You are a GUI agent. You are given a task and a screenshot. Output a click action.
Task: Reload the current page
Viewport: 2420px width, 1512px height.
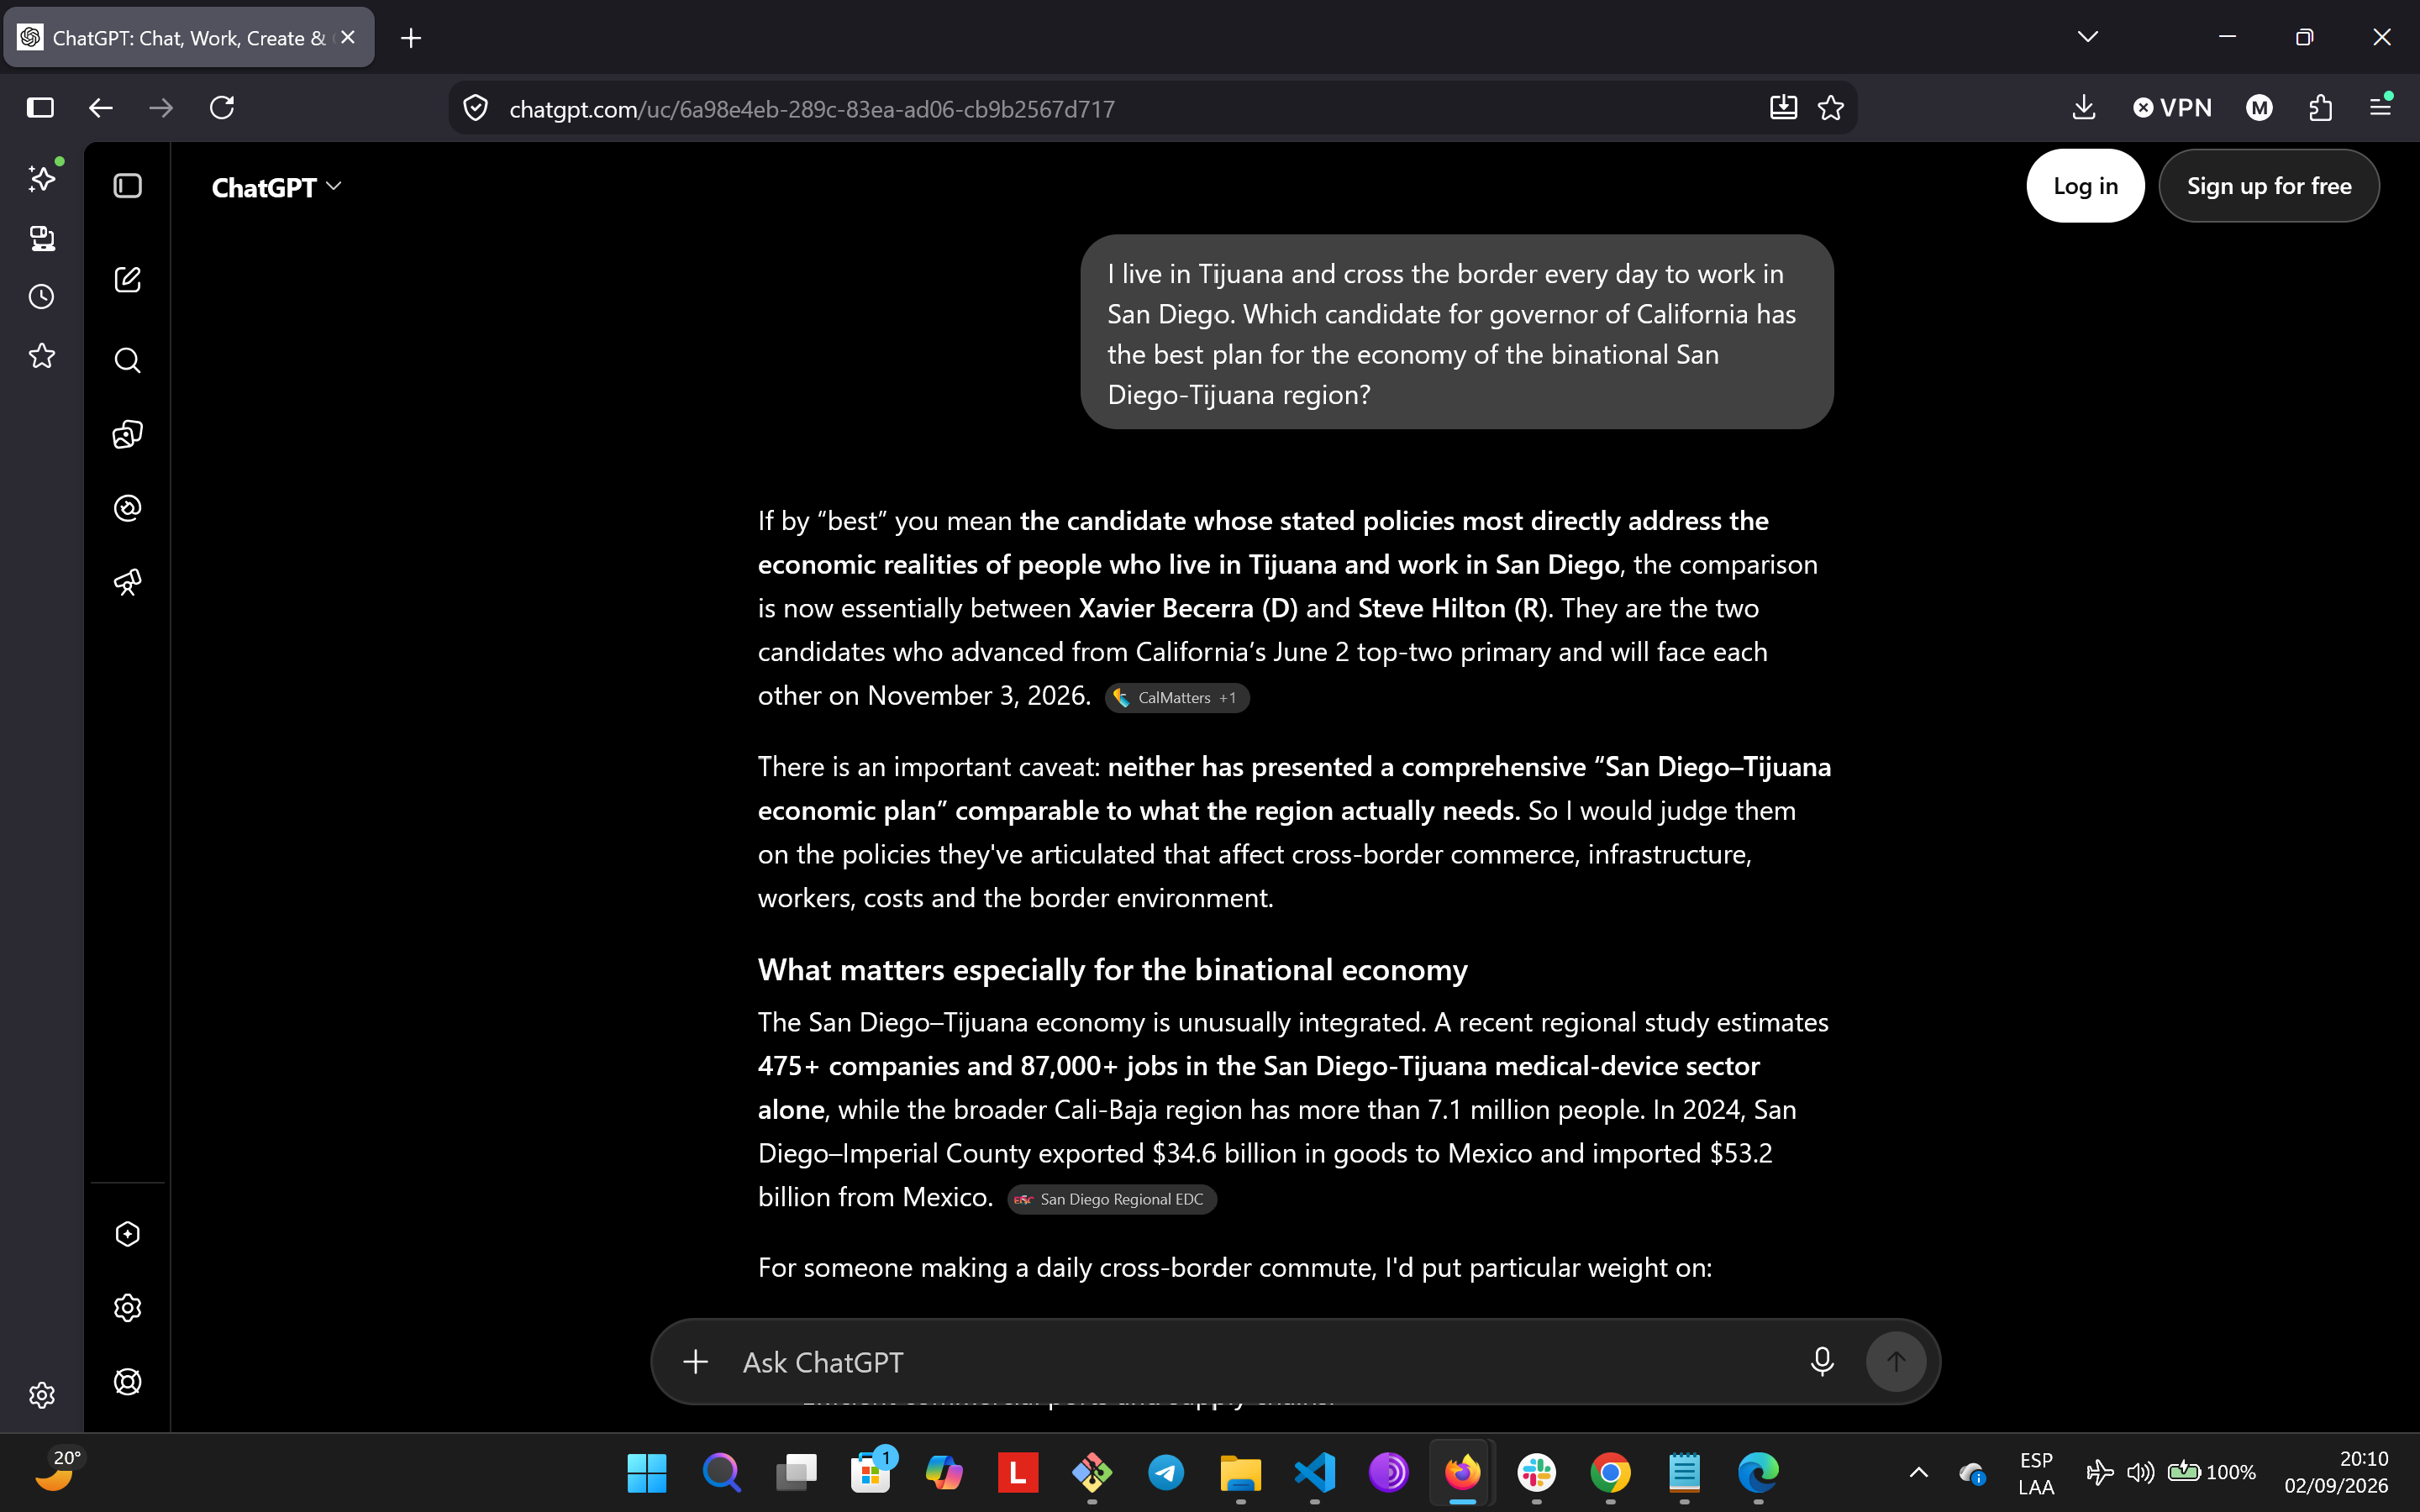(222, 108)
